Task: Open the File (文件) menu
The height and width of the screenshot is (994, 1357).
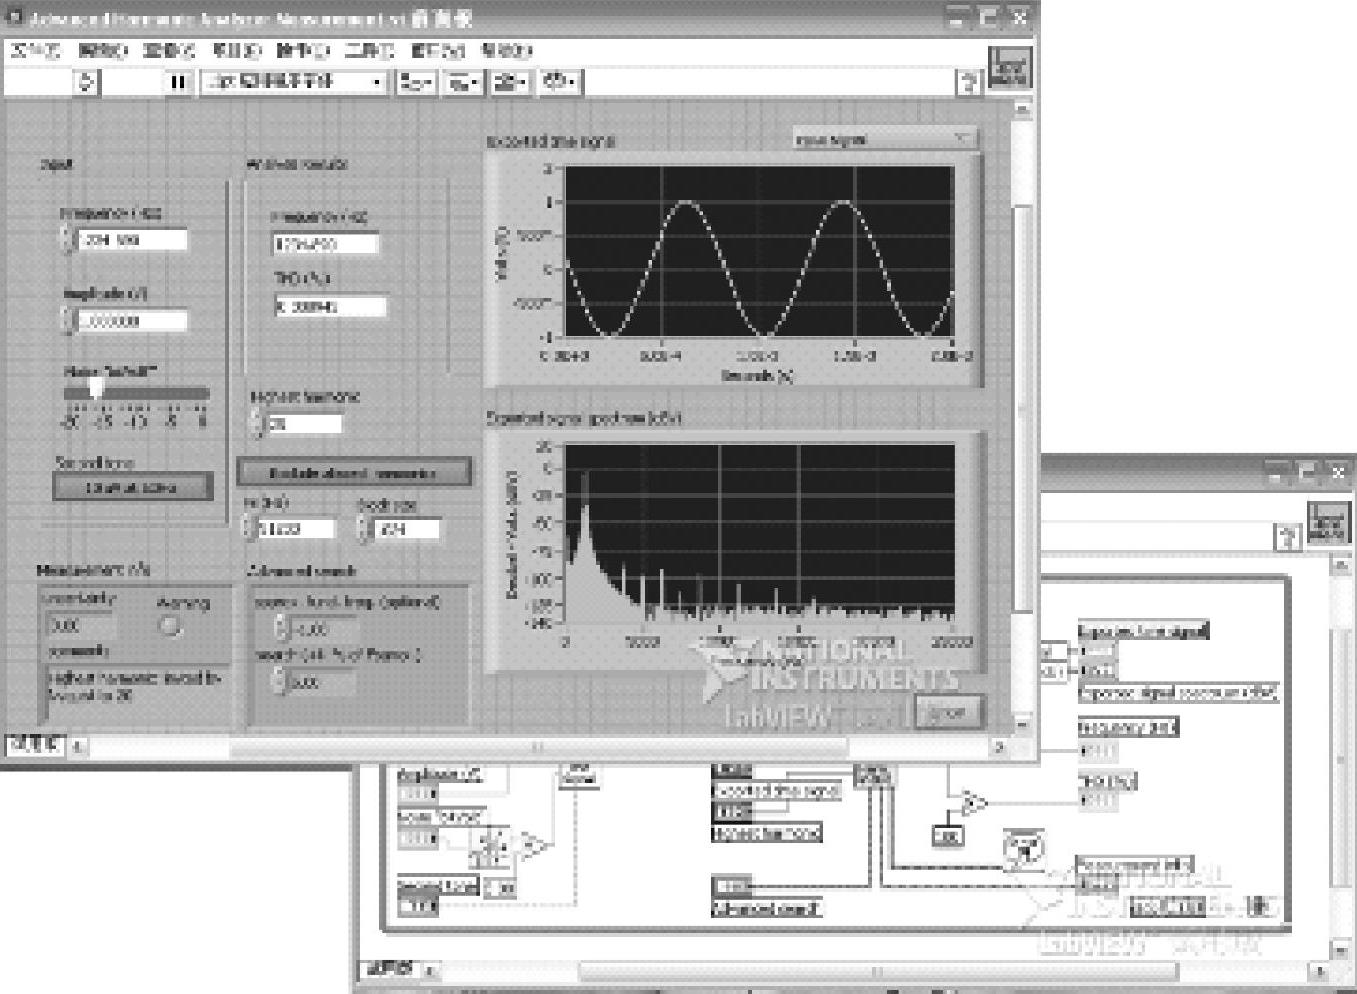Action: 35,49
